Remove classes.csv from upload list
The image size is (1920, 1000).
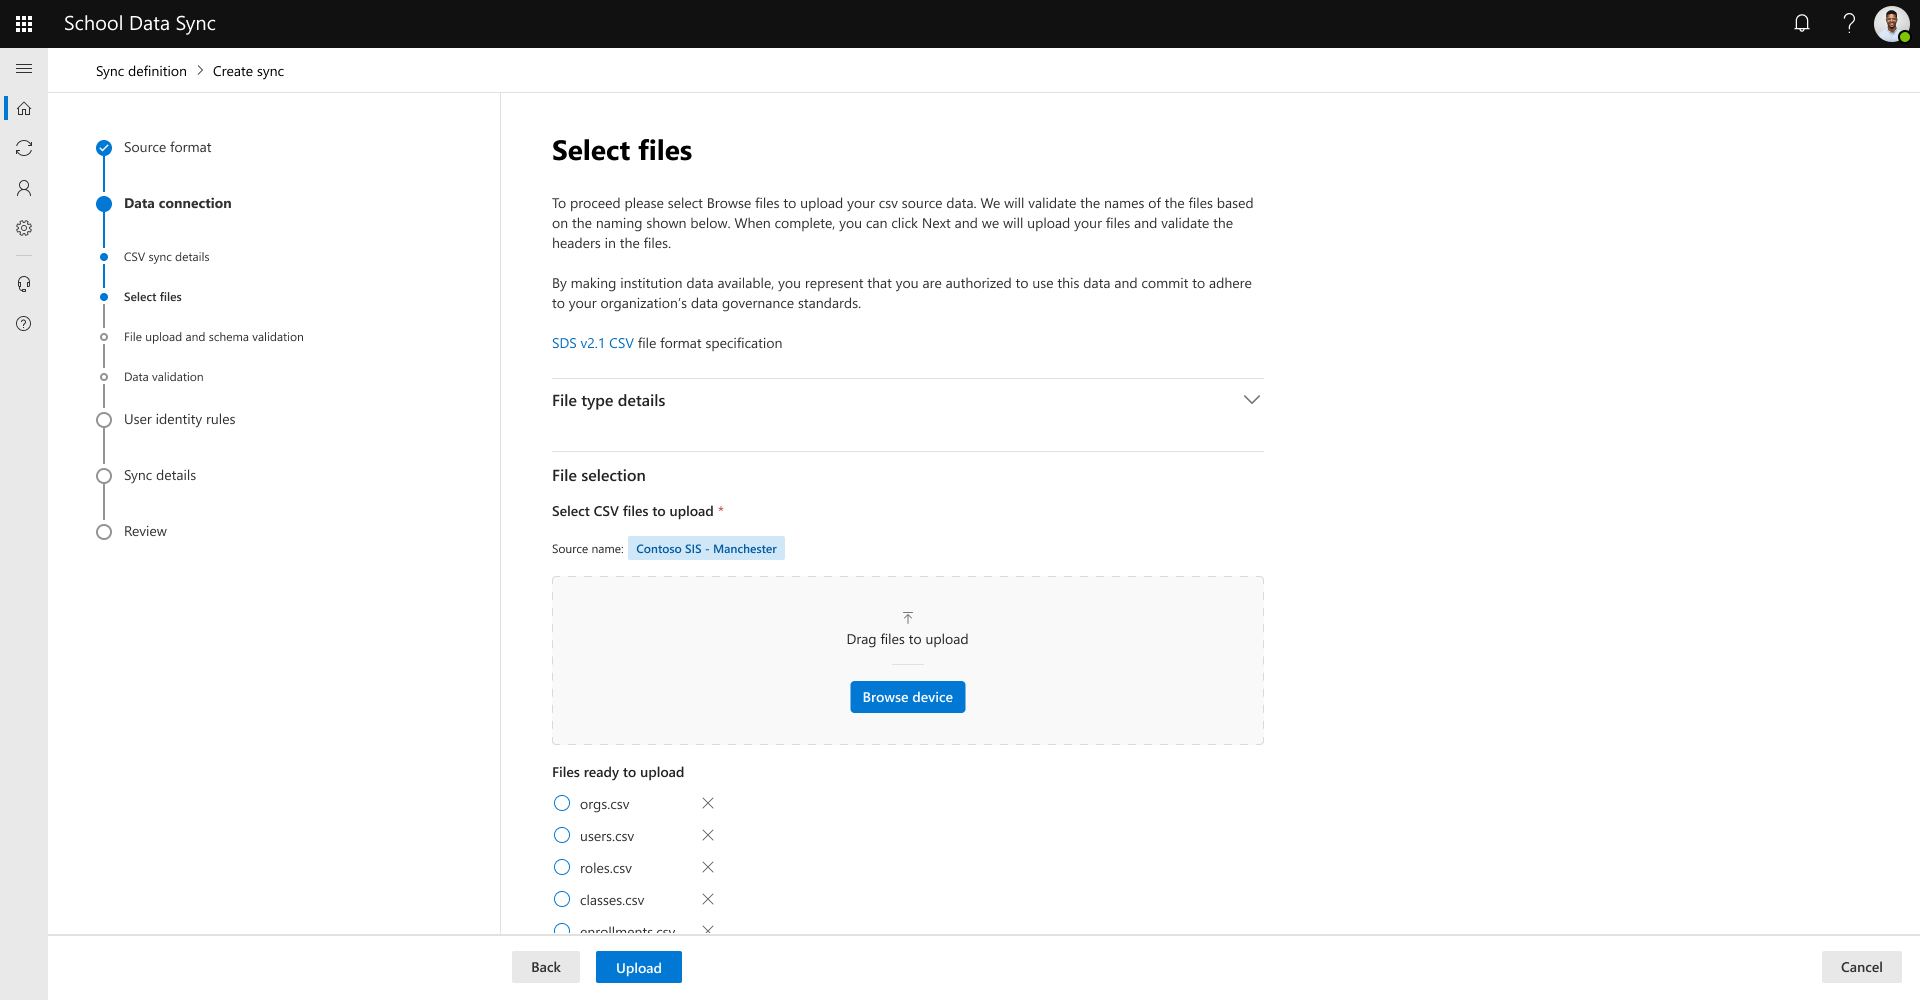708,899
